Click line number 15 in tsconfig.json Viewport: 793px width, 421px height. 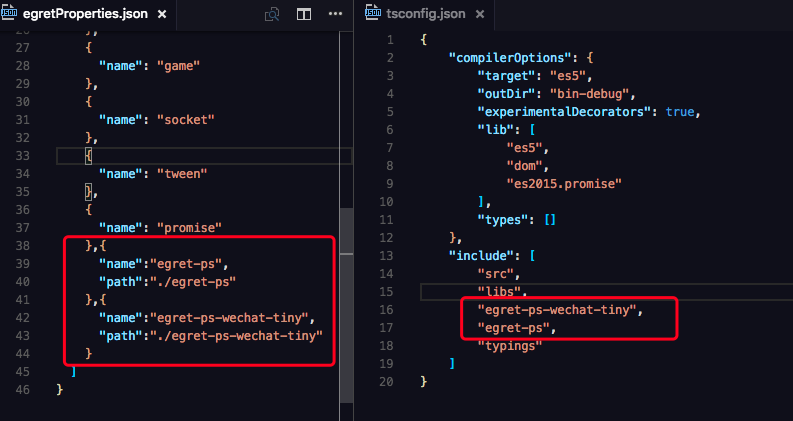tap(386, 291)
